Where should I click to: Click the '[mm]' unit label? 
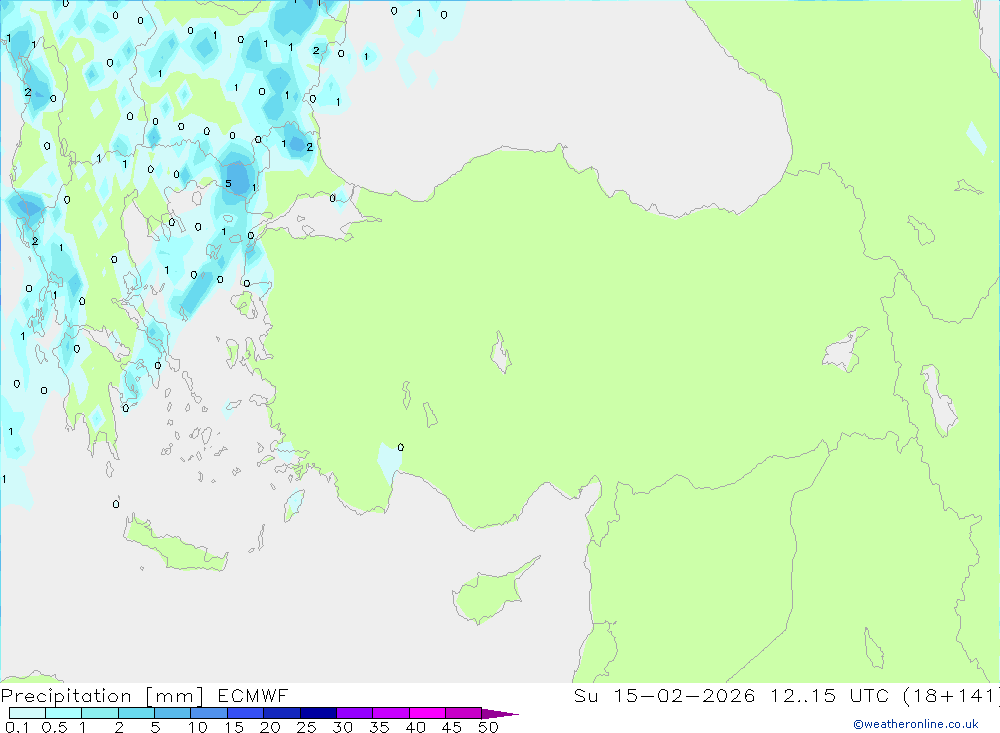pos(175,696)
